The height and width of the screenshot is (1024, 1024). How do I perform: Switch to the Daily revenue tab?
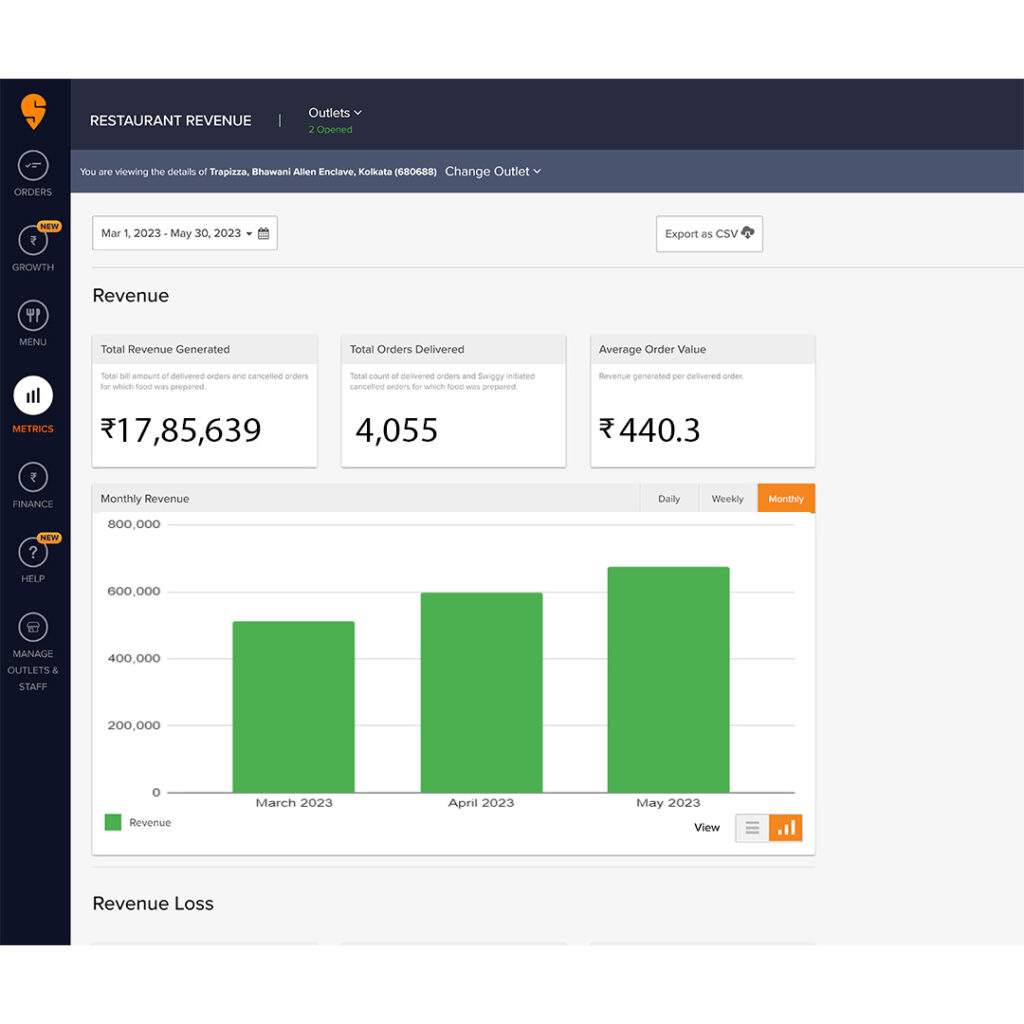click(x=668, y=499)
